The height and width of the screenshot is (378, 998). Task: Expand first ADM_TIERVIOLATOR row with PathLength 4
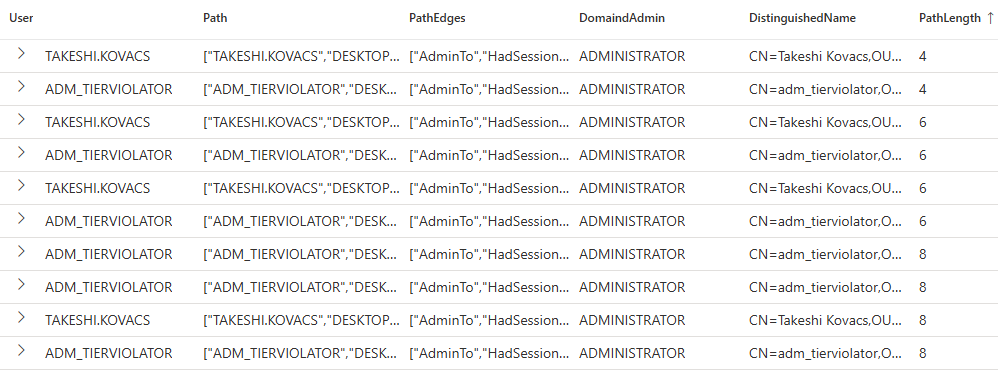tap(21, 87)
